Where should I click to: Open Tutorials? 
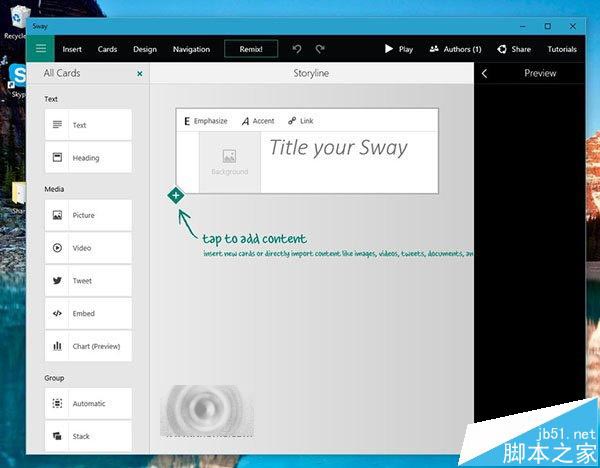point(562,49)
